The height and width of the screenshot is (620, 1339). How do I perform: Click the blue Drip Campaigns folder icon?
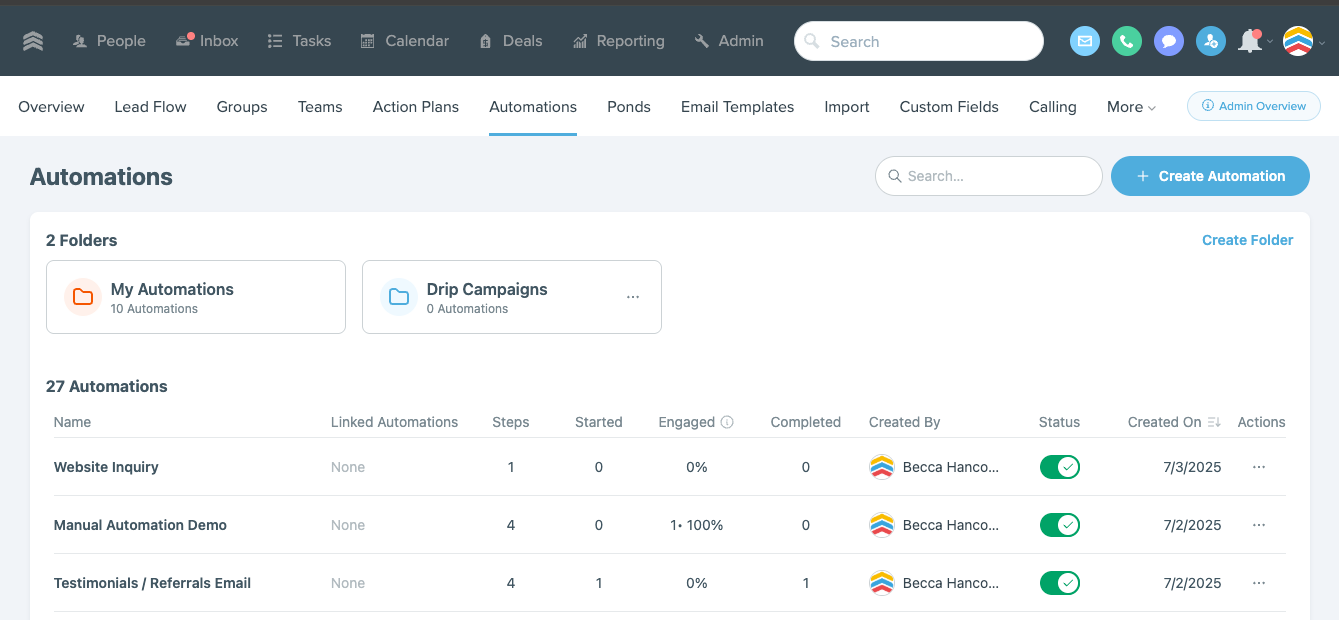point(399,297)
